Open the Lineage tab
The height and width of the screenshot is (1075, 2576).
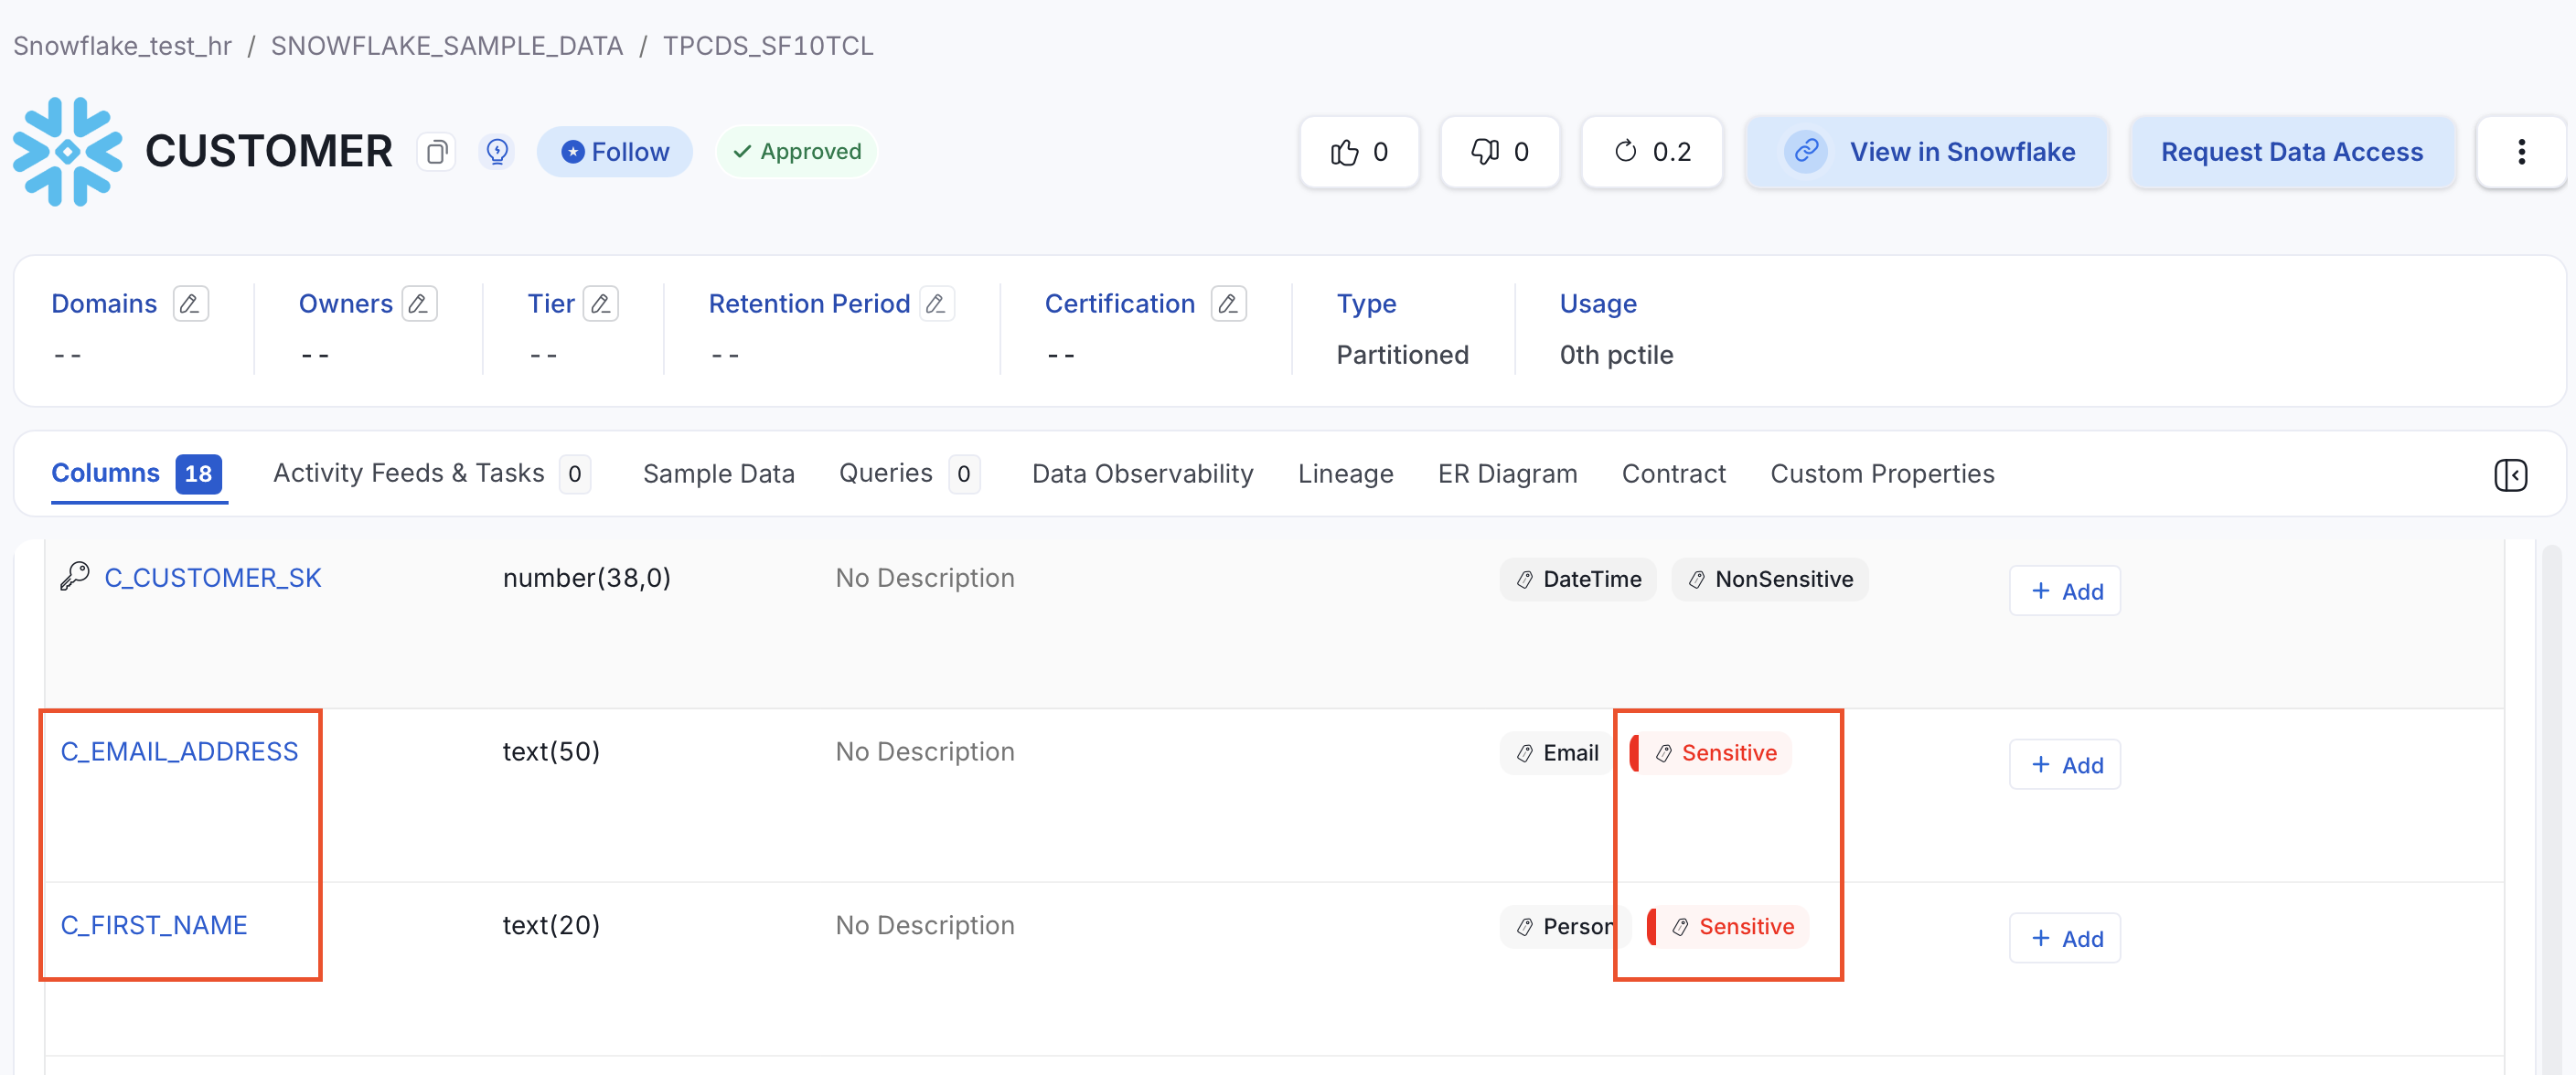(x=1345, y=474)
